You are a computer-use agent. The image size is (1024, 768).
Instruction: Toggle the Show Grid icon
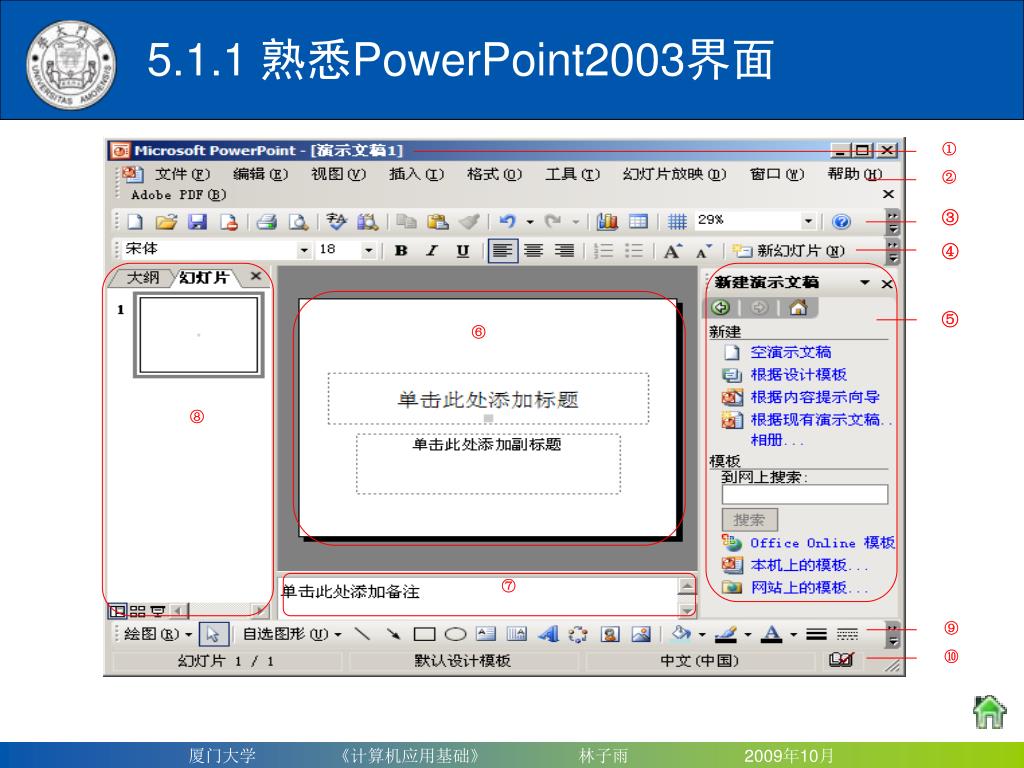[x=677, y=221]
